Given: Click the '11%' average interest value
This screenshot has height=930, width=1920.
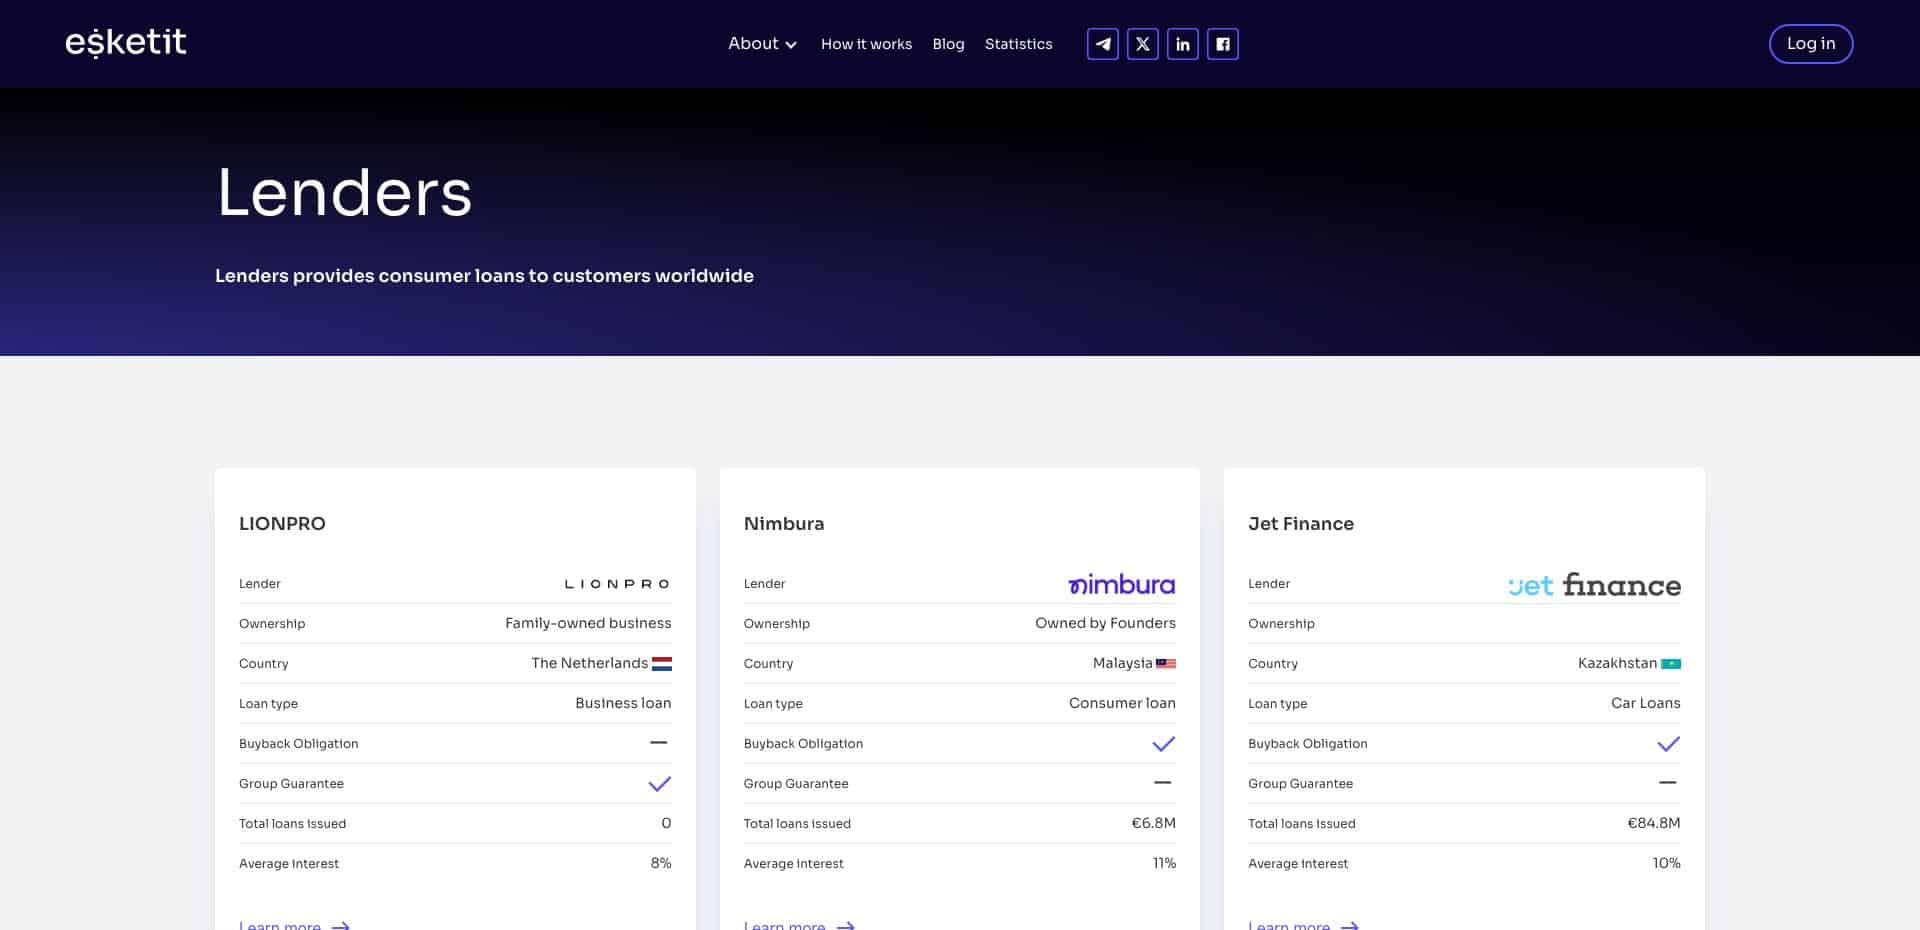Looking at the screenshot, I should [1164, 863].
